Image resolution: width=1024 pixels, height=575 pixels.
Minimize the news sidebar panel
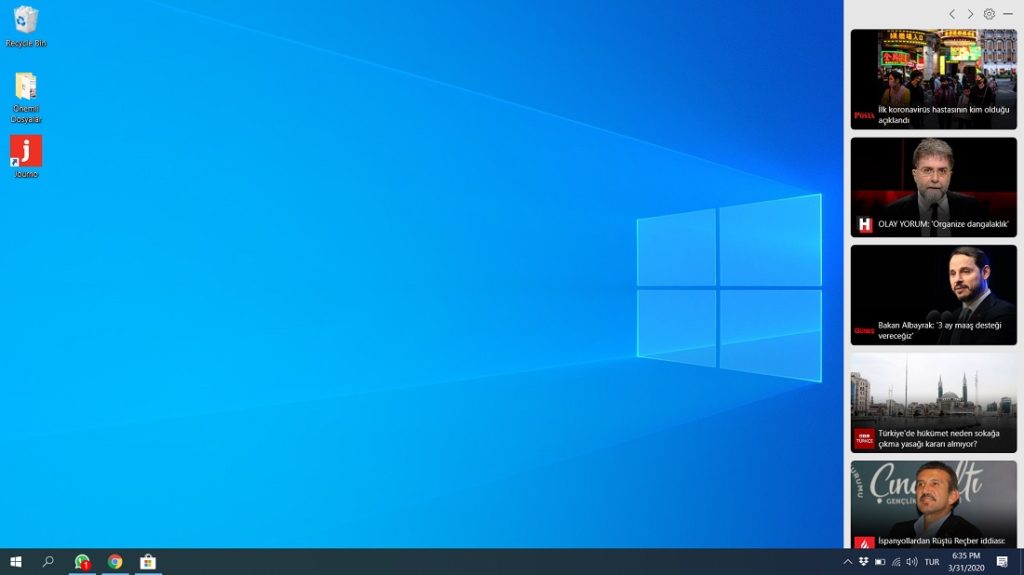(x=1008, y=14)
